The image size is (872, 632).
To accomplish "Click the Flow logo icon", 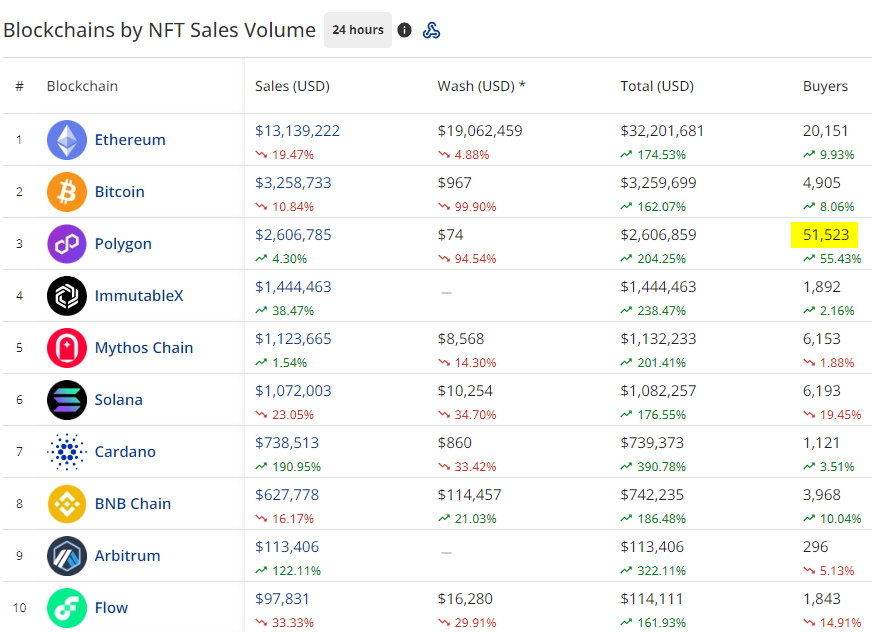I will [x=67, y=608].
